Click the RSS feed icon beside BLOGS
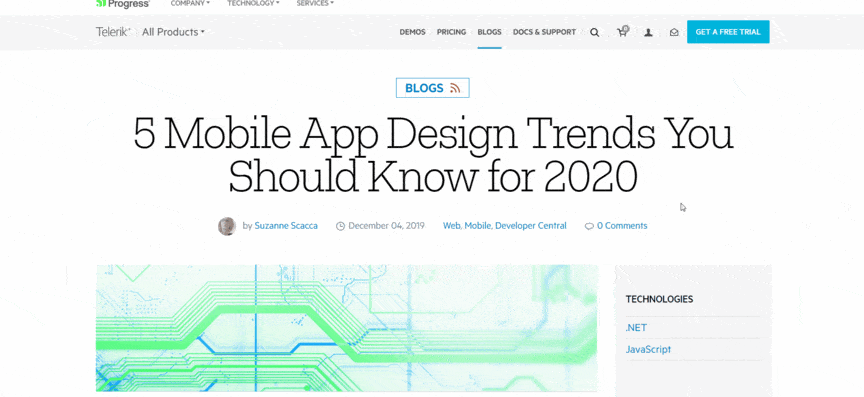Image resolution: width=864 pixels, height=397 pixels. (x=455, y=88)
